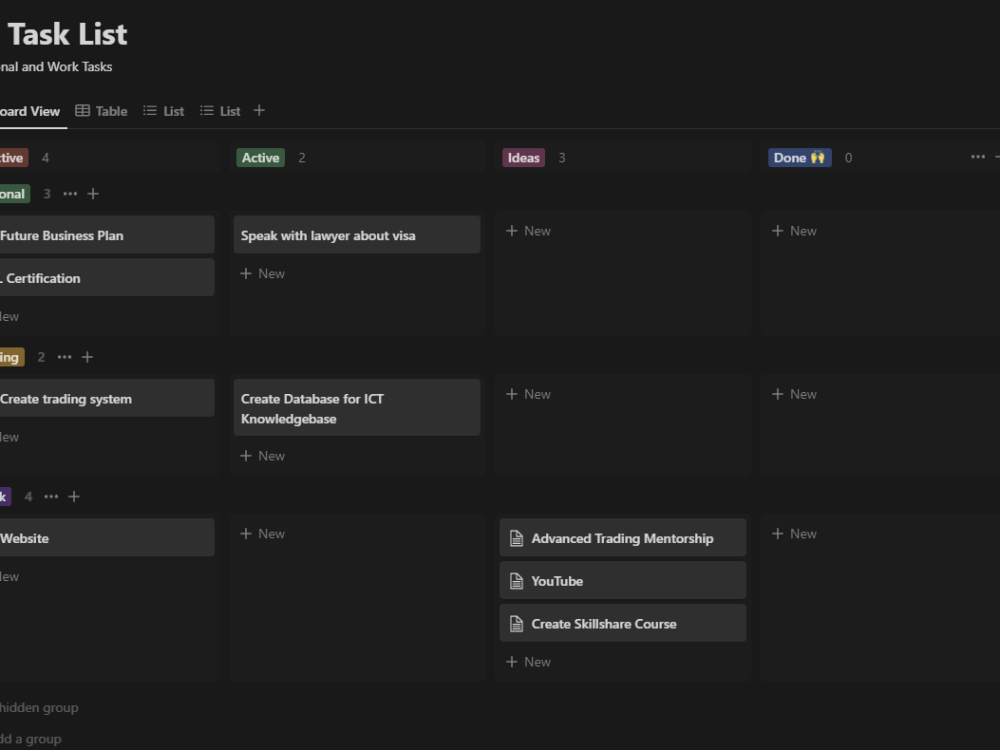Expand the Hidden group section
The image size is (1000, 750).
(x=38, y=707)
